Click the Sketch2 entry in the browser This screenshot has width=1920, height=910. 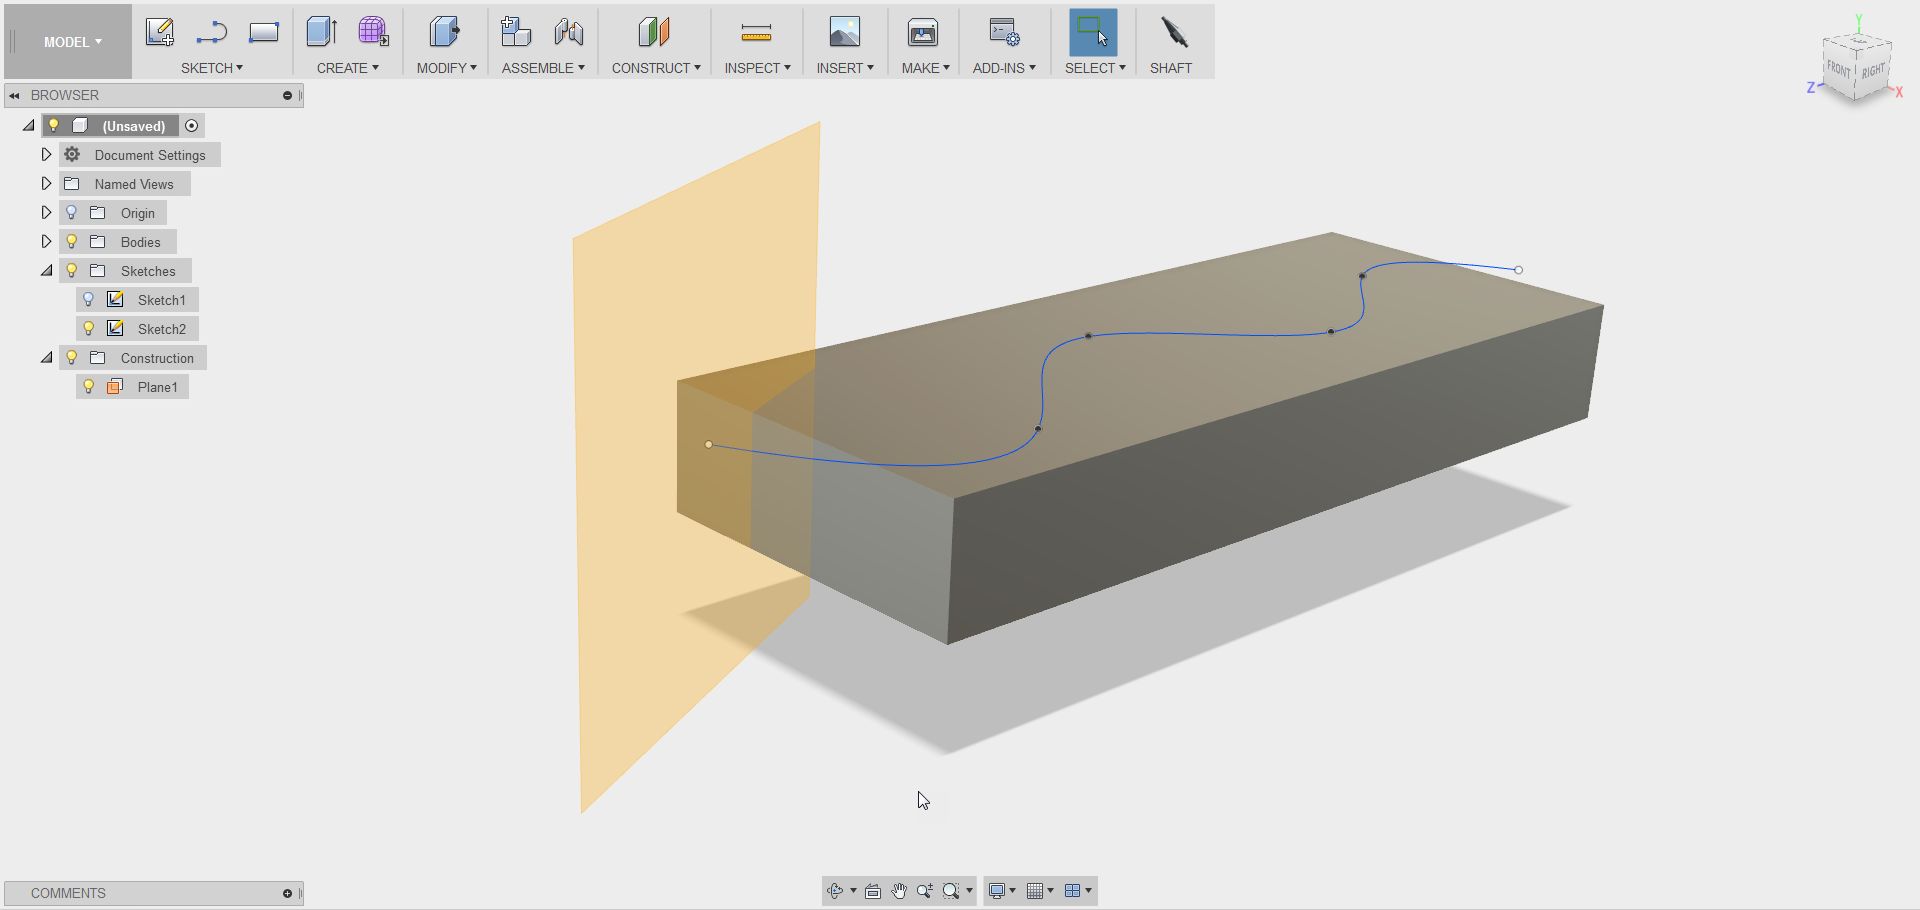[x=162, y=328]
